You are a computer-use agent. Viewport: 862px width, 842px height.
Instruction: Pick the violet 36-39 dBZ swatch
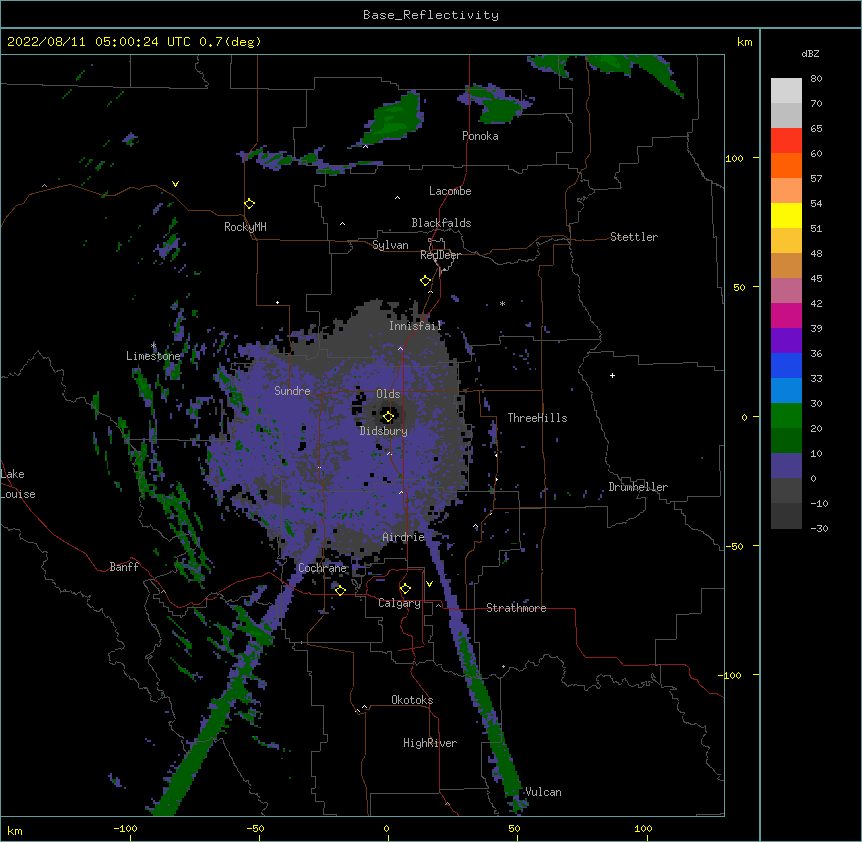coord(786,341)
